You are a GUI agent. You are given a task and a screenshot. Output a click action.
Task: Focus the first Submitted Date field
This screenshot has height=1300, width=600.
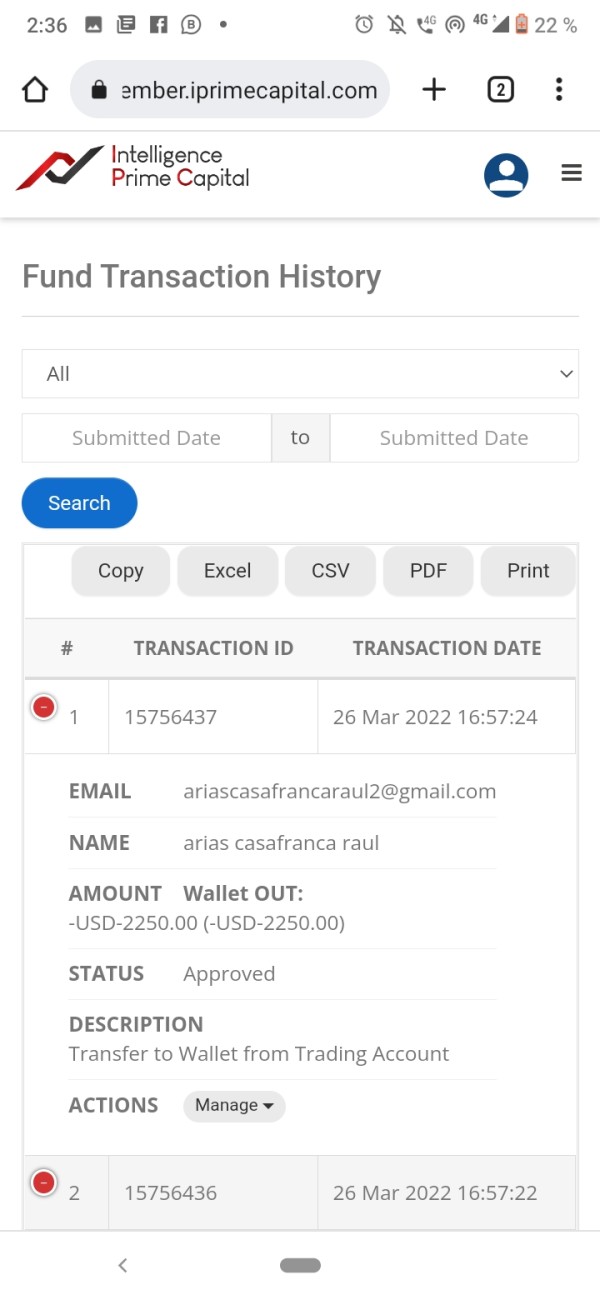click(146, 438)
